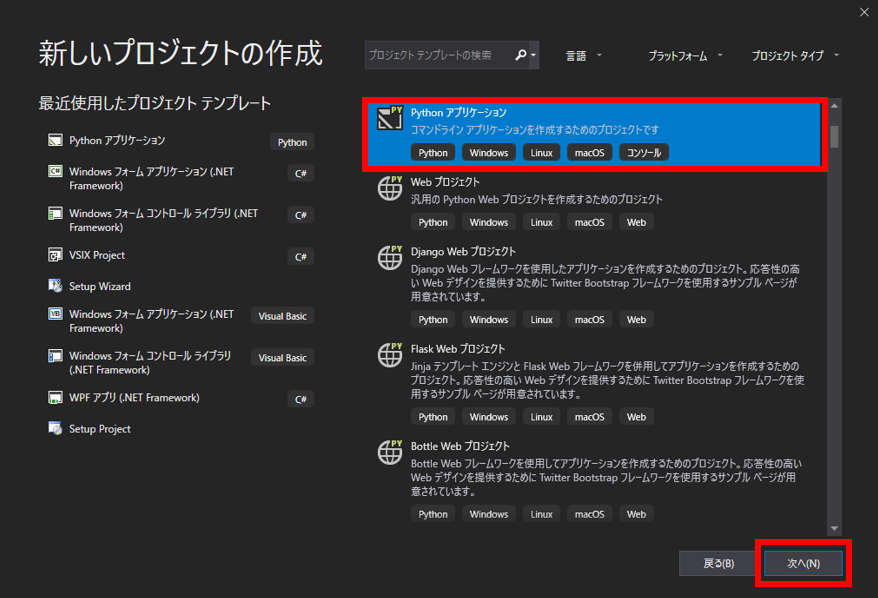This screenshot has height=598, width=878.
Task: Click the scrollbar down arrow
Action: [834, 529]
